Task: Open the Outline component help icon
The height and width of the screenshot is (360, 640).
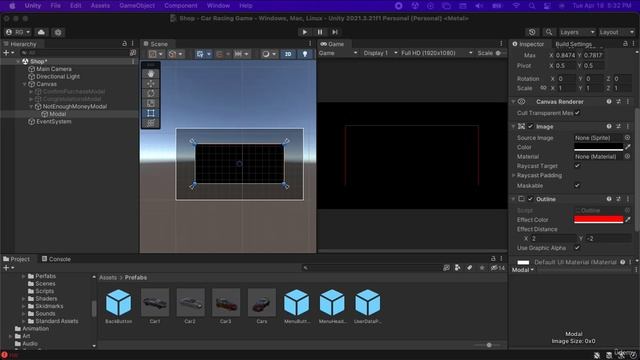Action: click(x=609, y=199)
